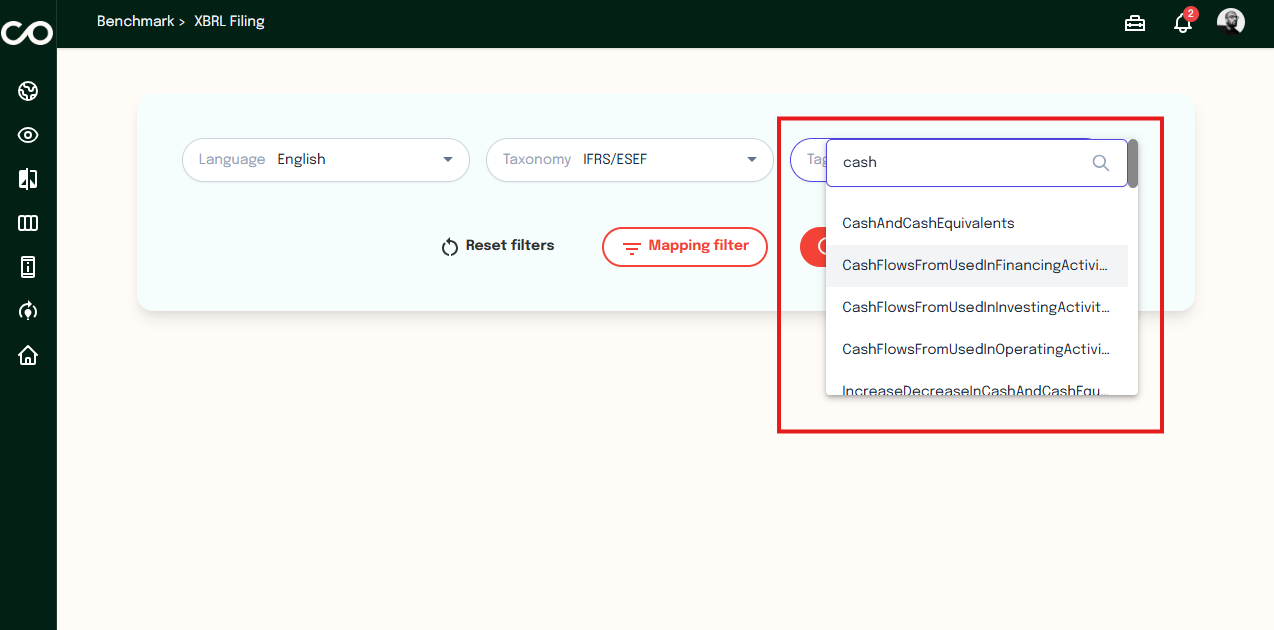Screen dimensions: 1274x630
Task: Click the eye icon in the sidebar
Action: [28, 136]
